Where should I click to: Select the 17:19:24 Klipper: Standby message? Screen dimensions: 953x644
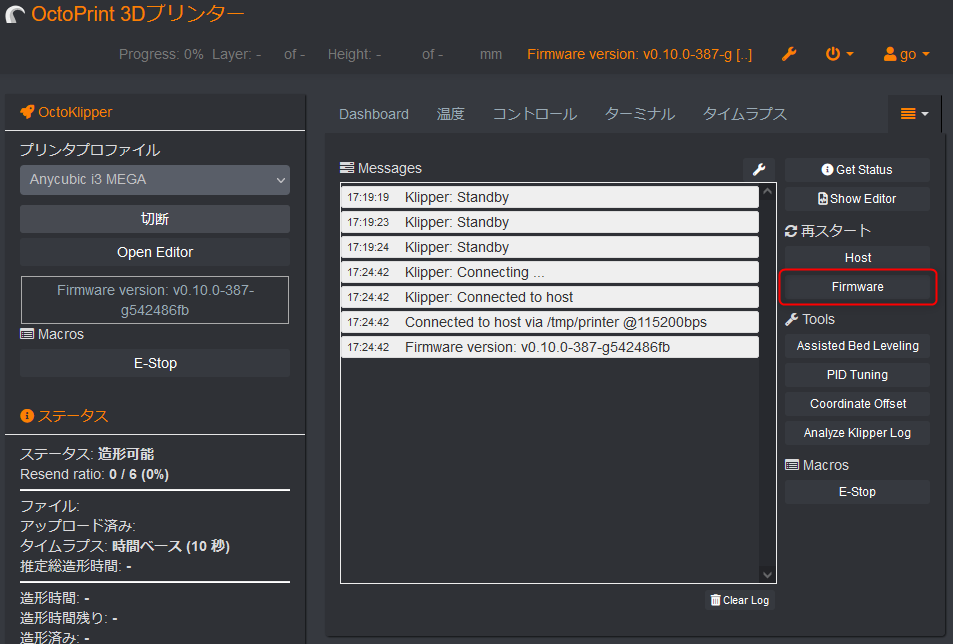click(550, 247)
